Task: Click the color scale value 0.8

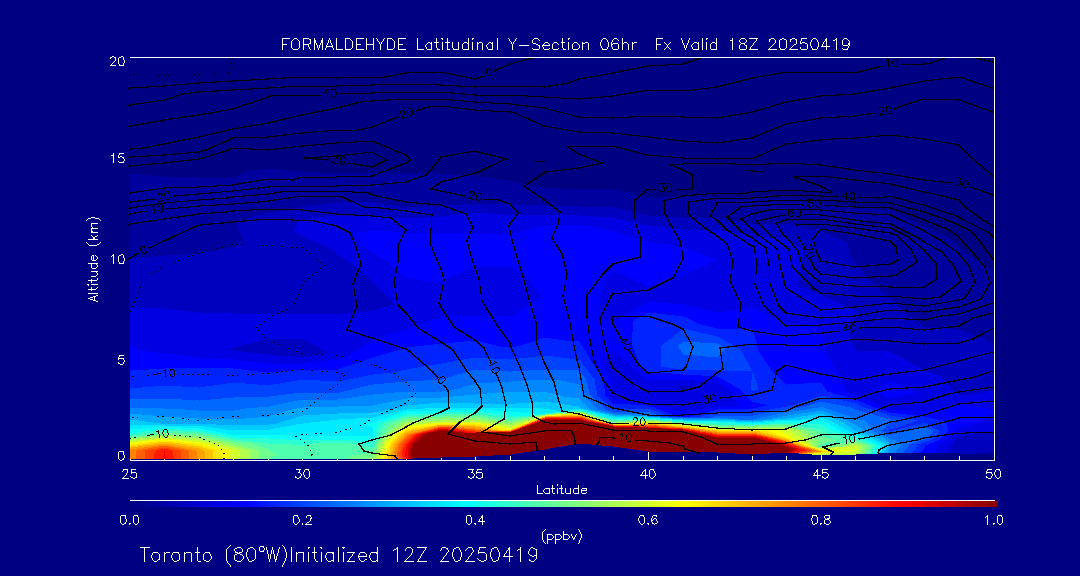Action: (821, 520)
